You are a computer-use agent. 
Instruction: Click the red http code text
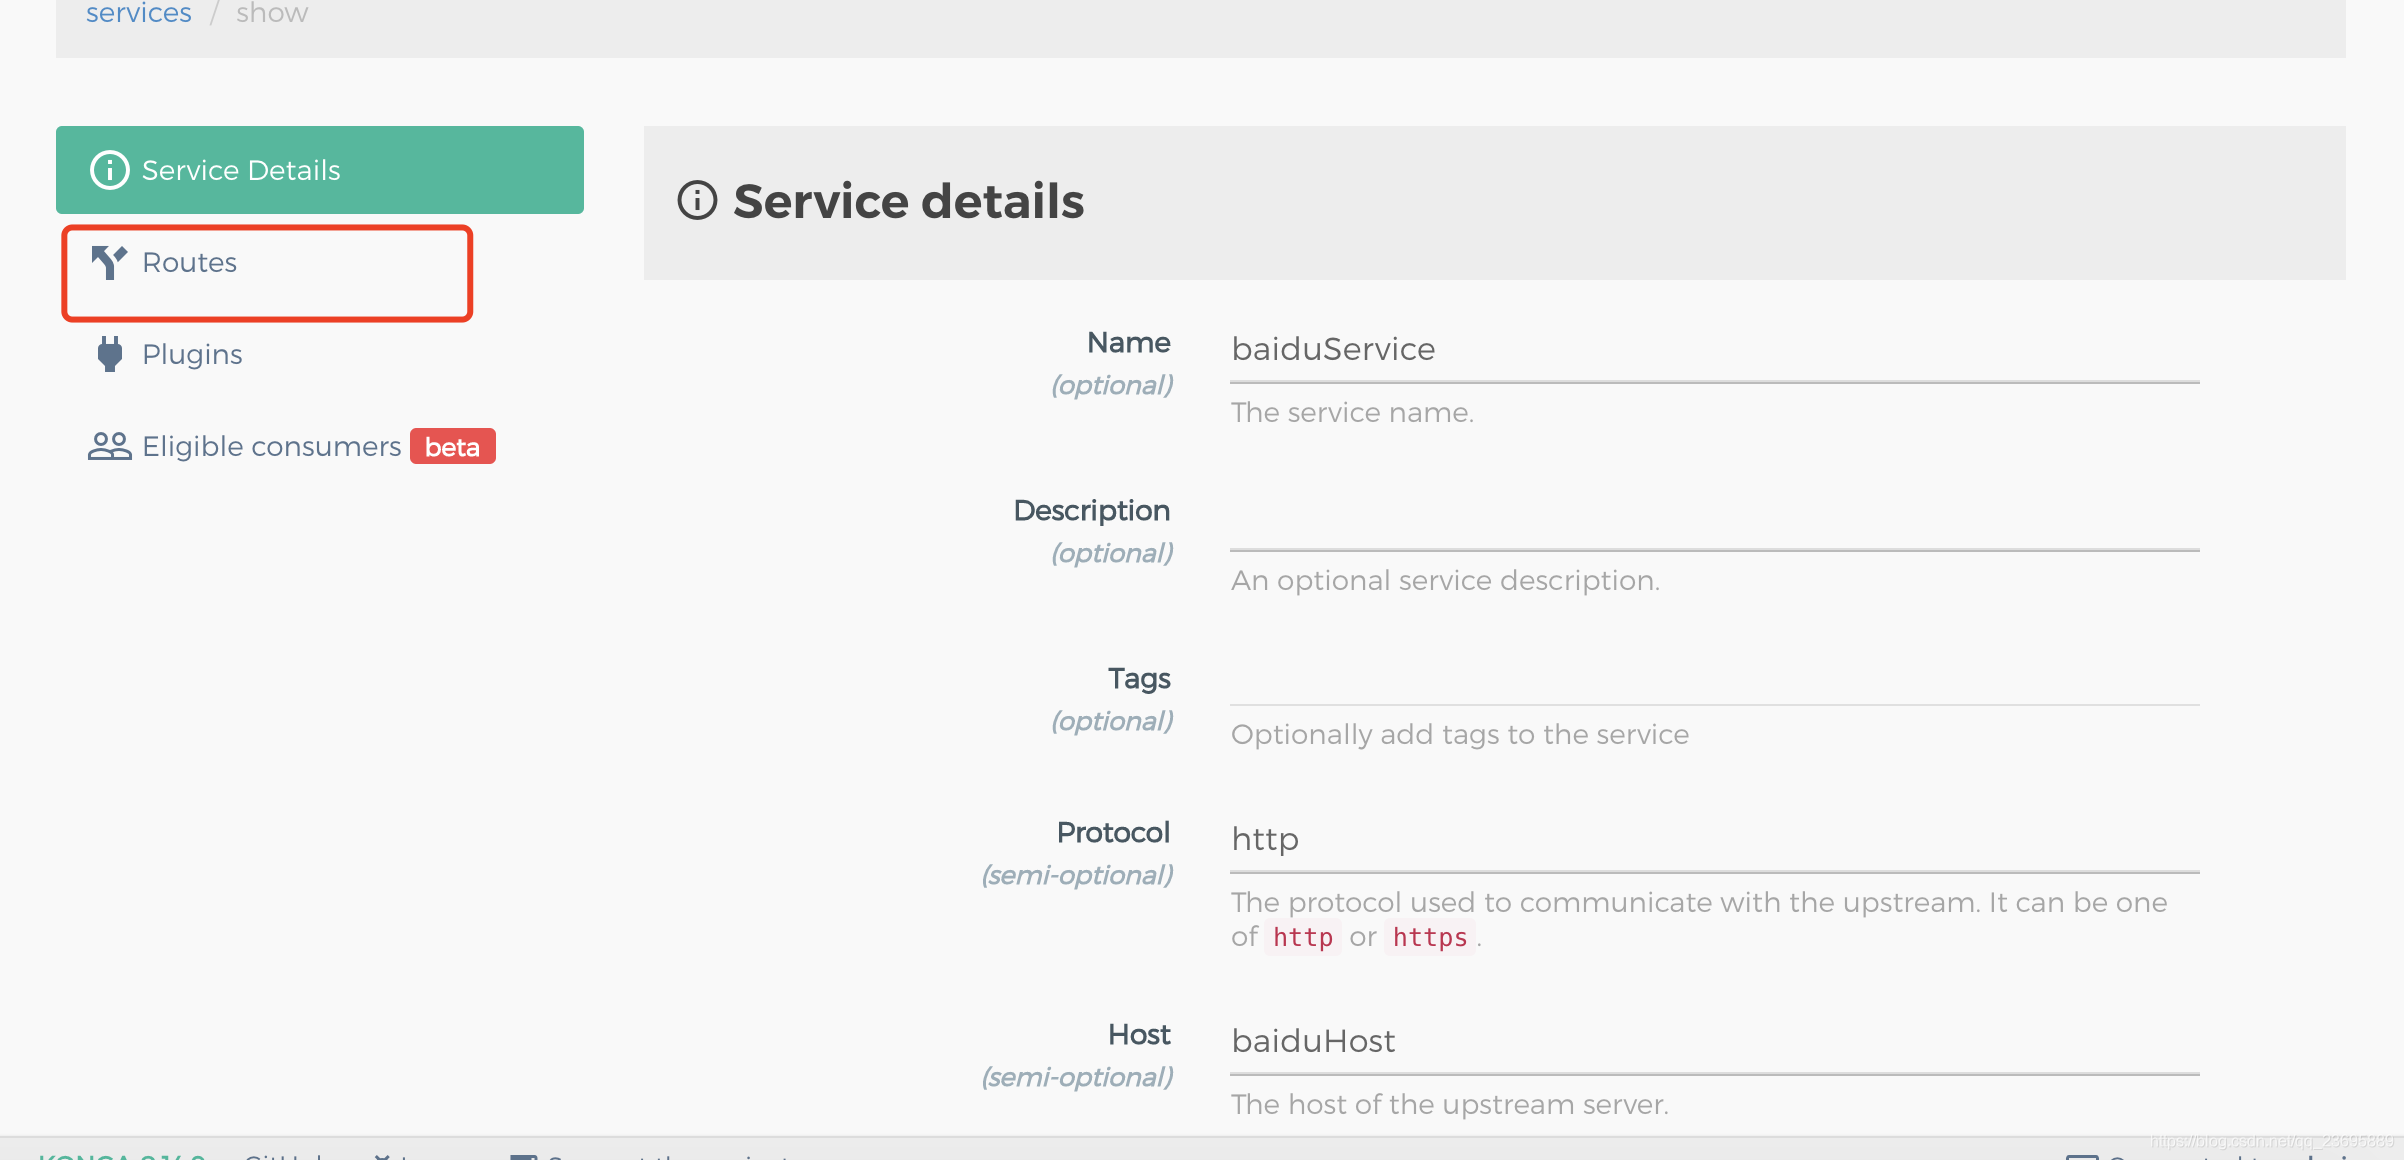click(1302, 938)
